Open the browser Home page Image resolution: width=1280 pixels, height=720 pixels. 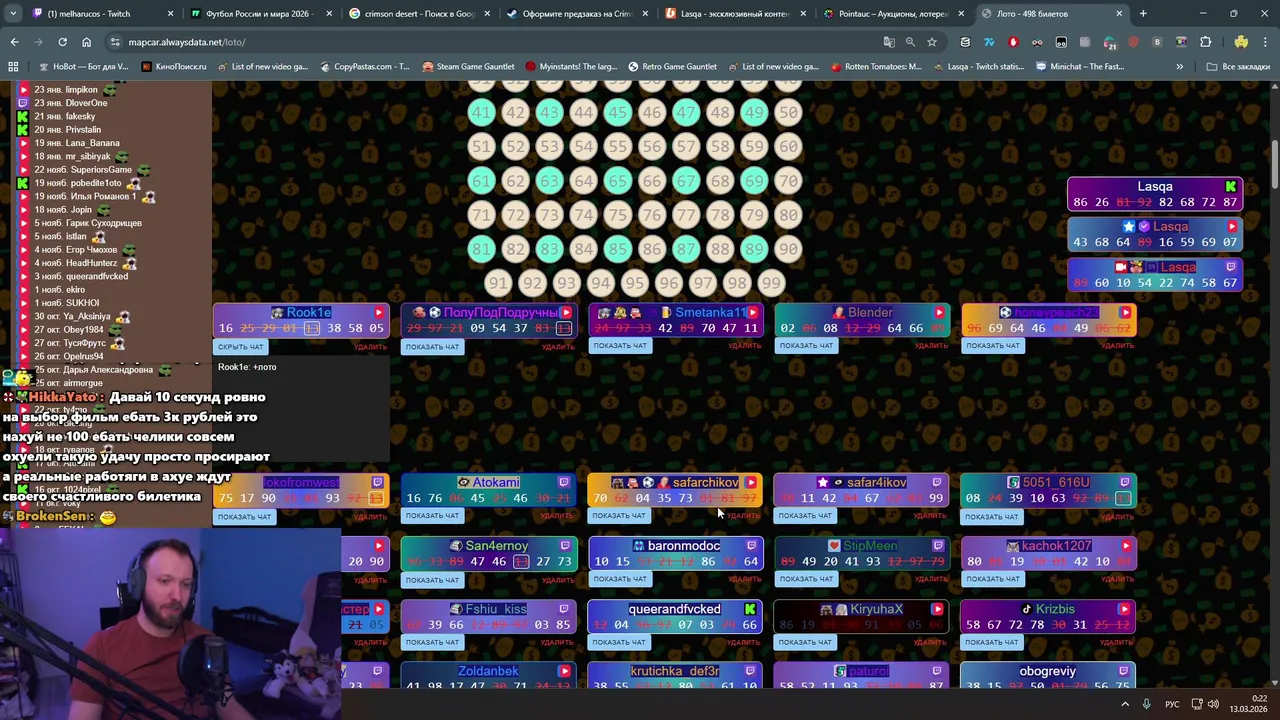(x=86, y=42)
